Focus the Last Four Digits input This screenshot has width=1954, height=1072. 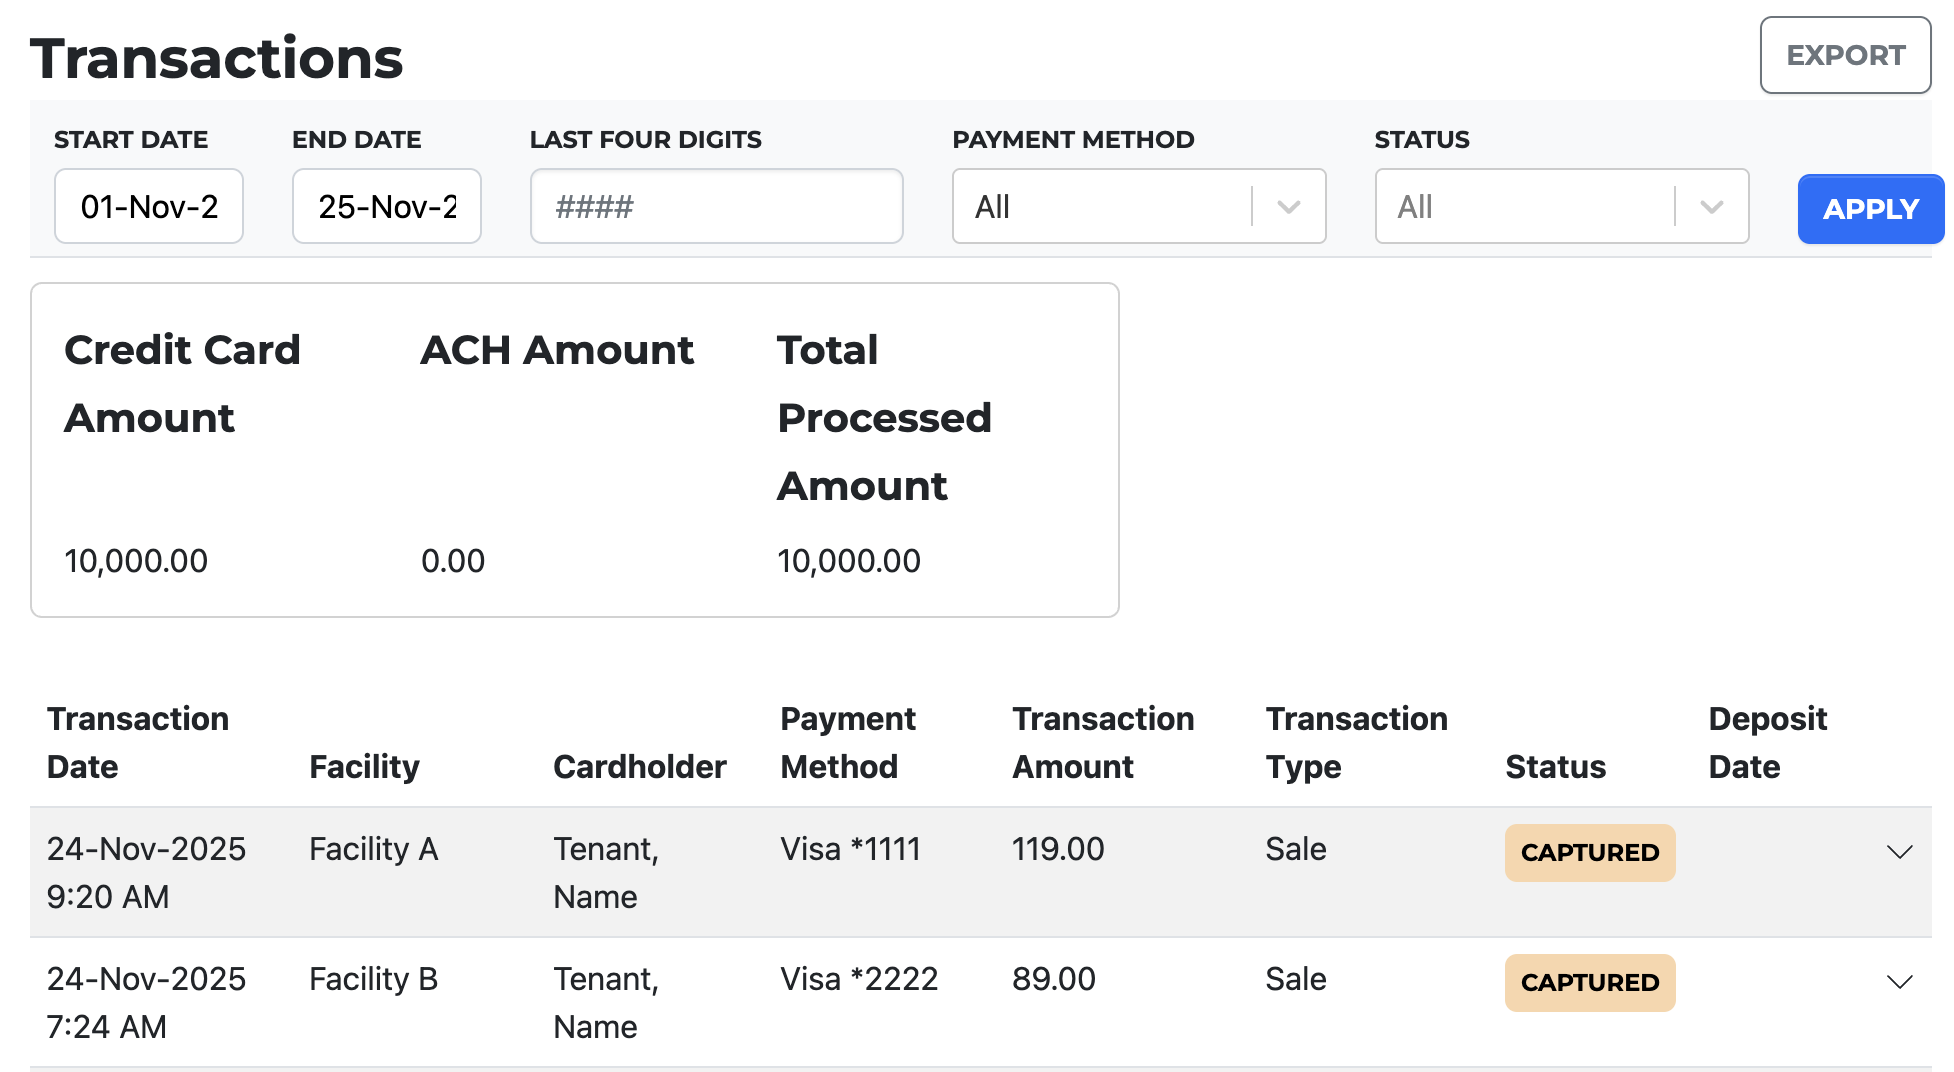click(x=716, y=207)
